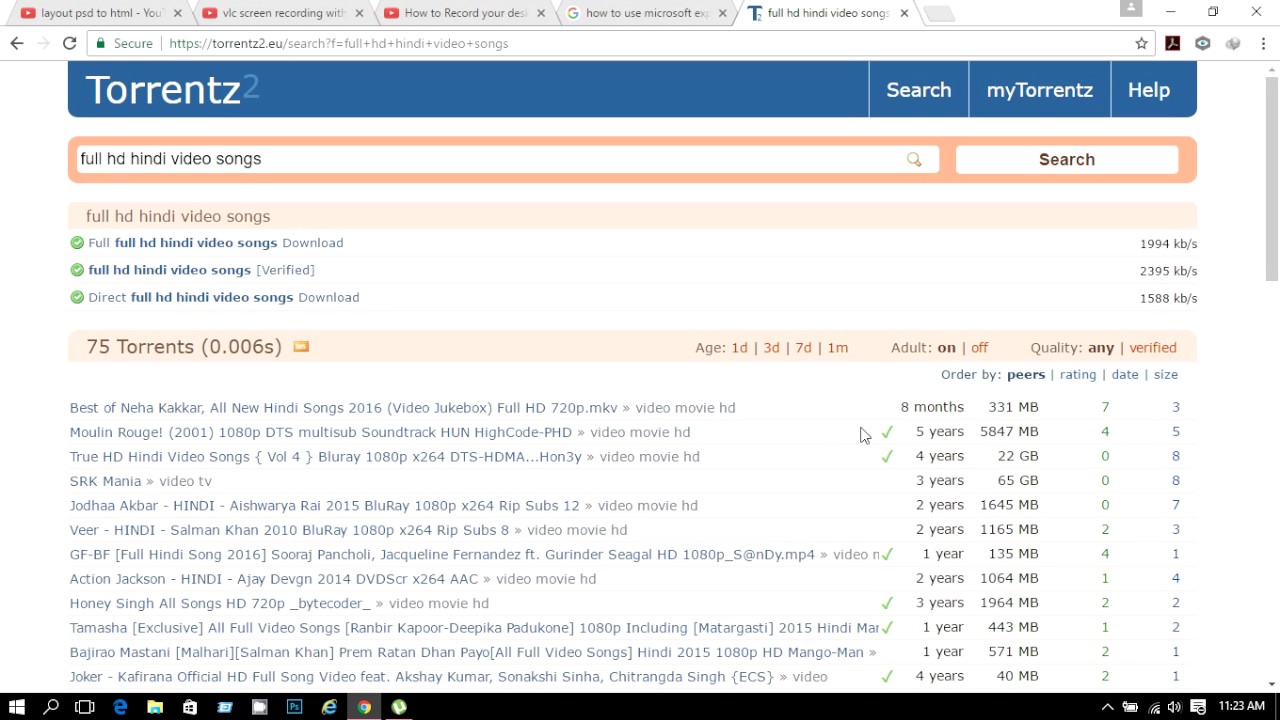The height and width of the screenshot is (720, 1280).
Task: Open 'Moulin Rouge! (2001) 1080p' torrent link
Action: pyautogui.click(x=320, y=432)
